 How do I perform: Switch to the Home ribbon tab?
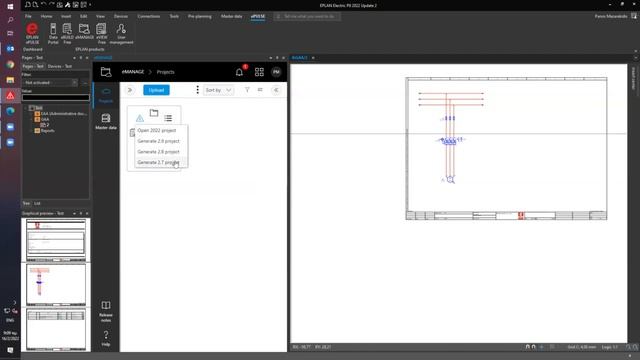[47, 16]
